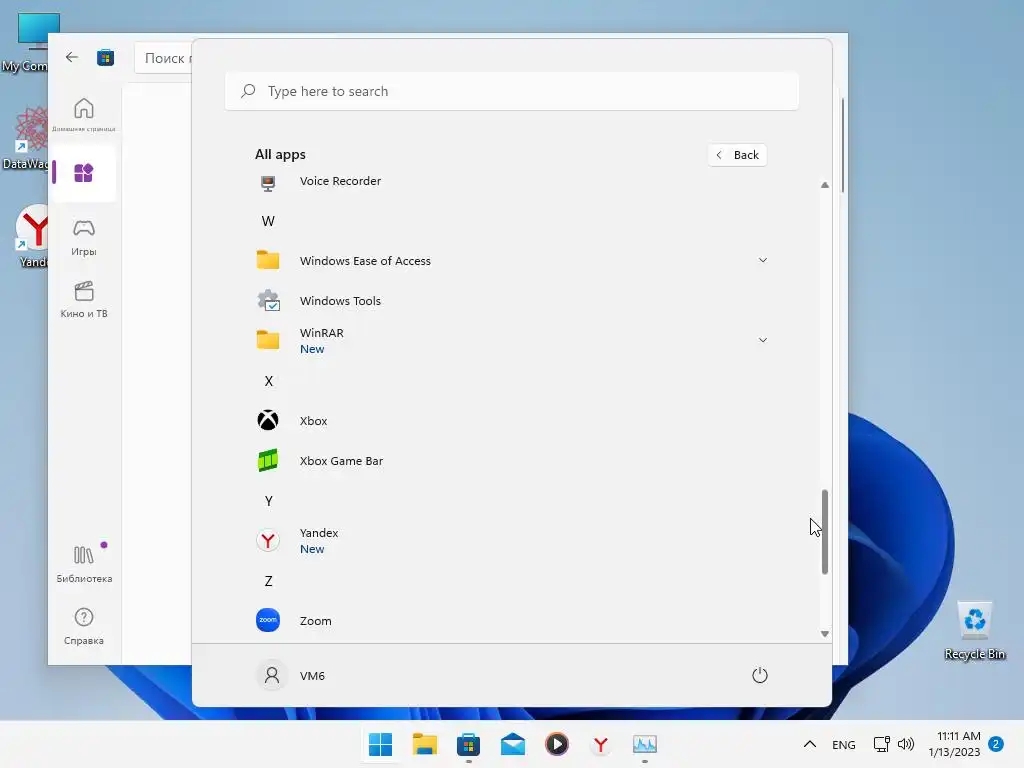Click the Store back arrow
1024x768 pixels.
(72, 57)
